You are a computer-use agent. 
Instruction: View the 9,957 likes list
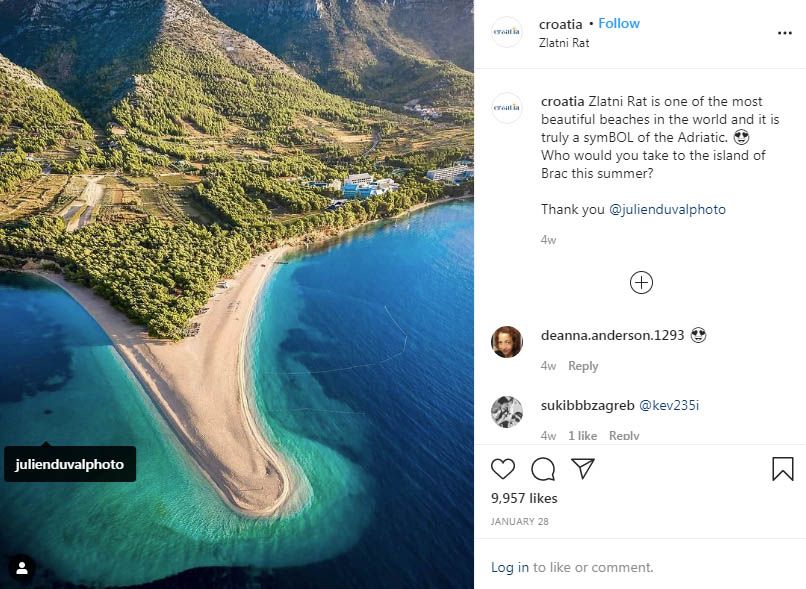coord(525,498)
